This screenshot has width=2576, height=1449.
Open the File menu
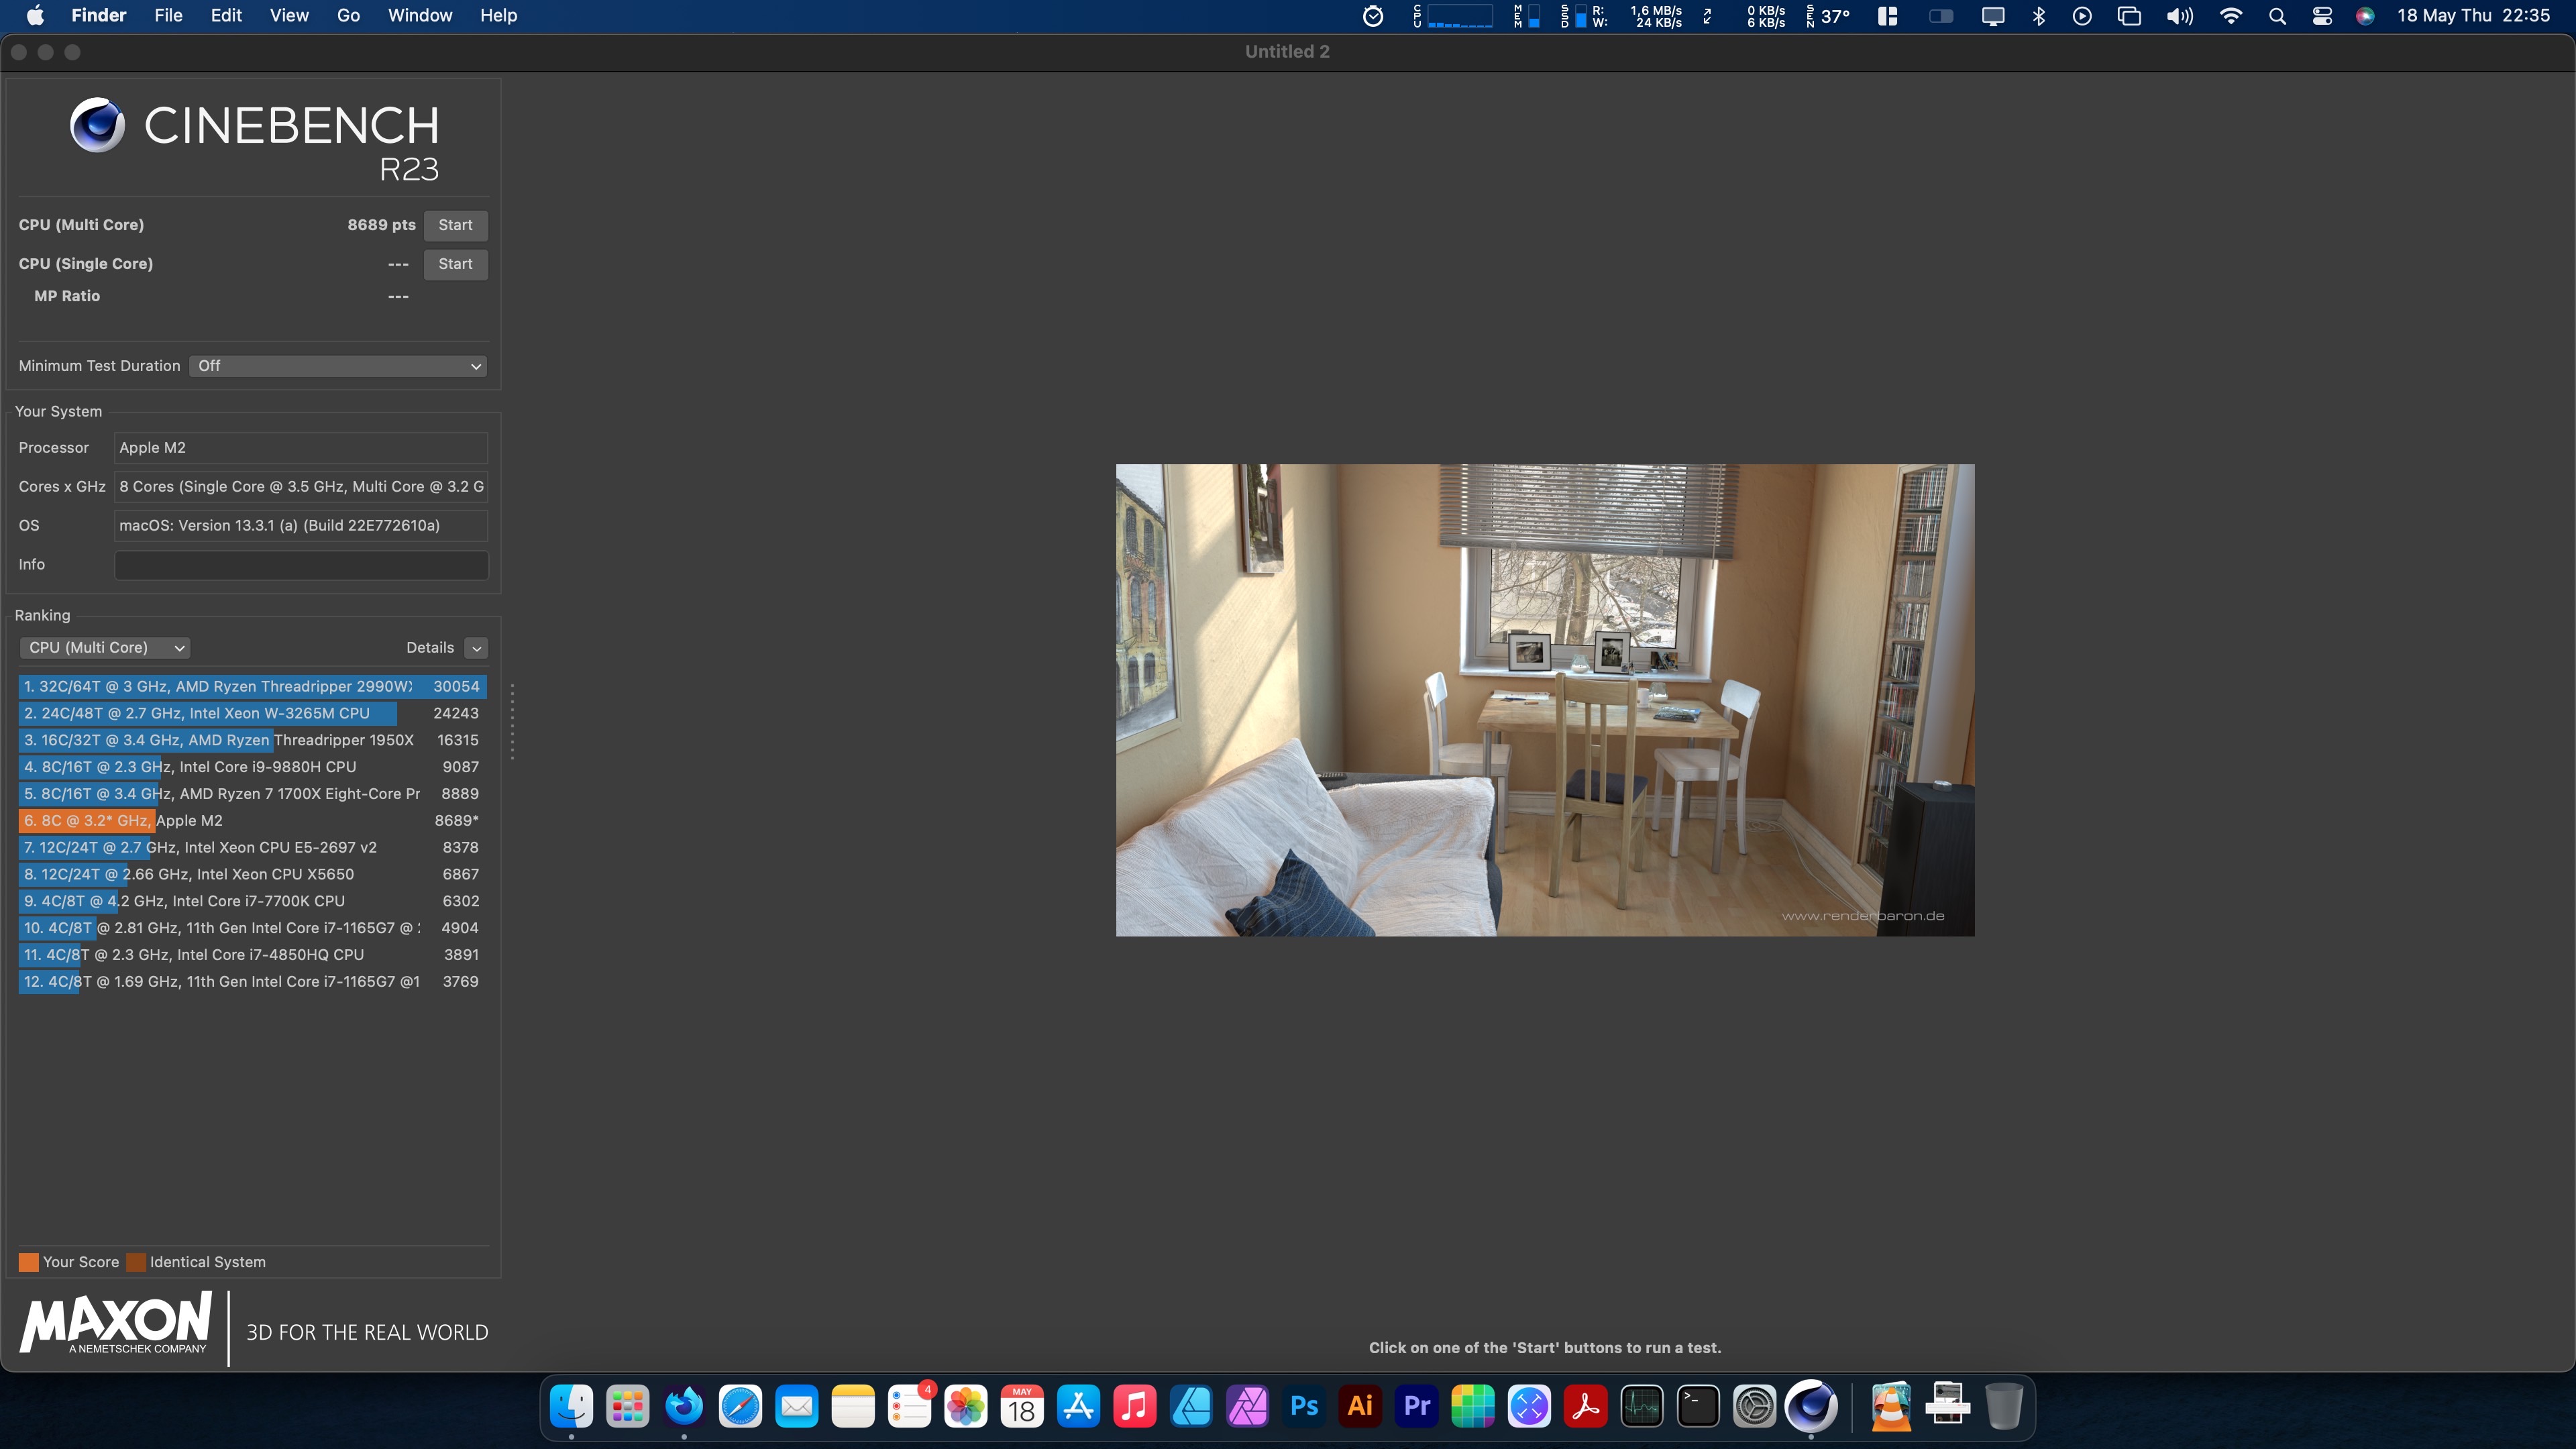(168, 15)
